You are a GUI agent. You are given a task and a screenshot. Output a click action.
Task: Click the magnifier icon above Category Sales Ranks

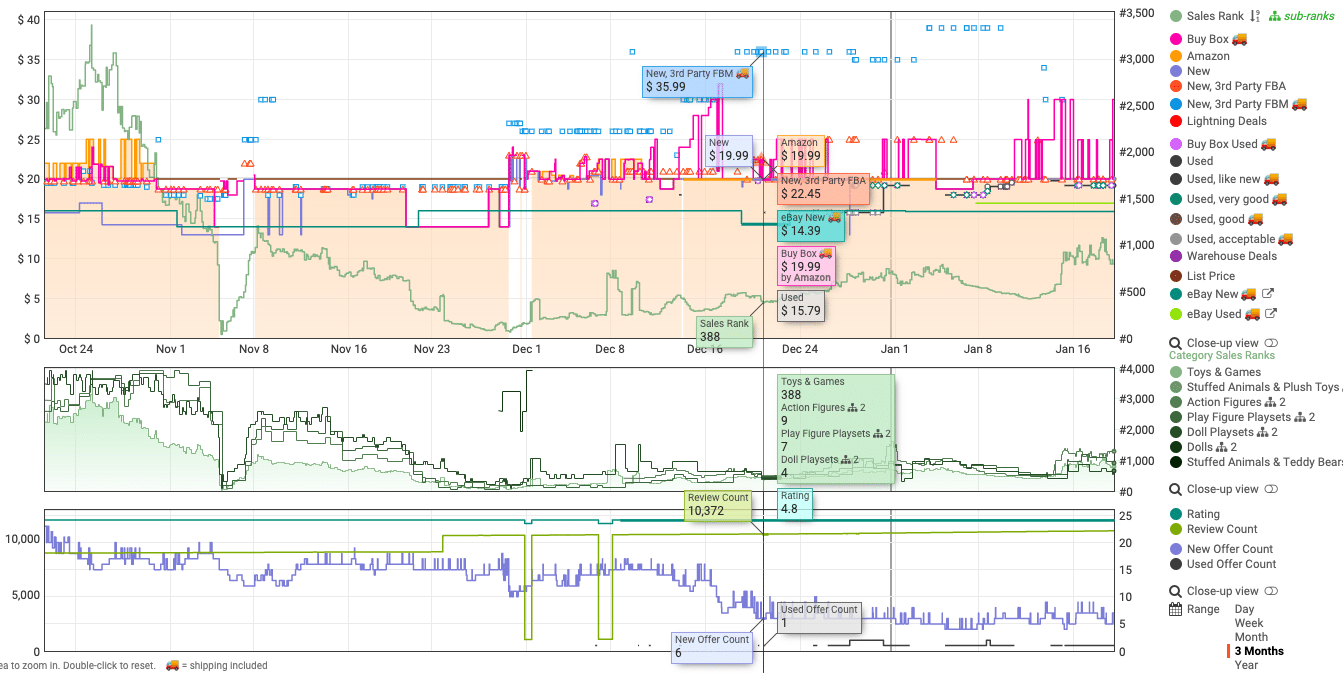point(1176,343)
